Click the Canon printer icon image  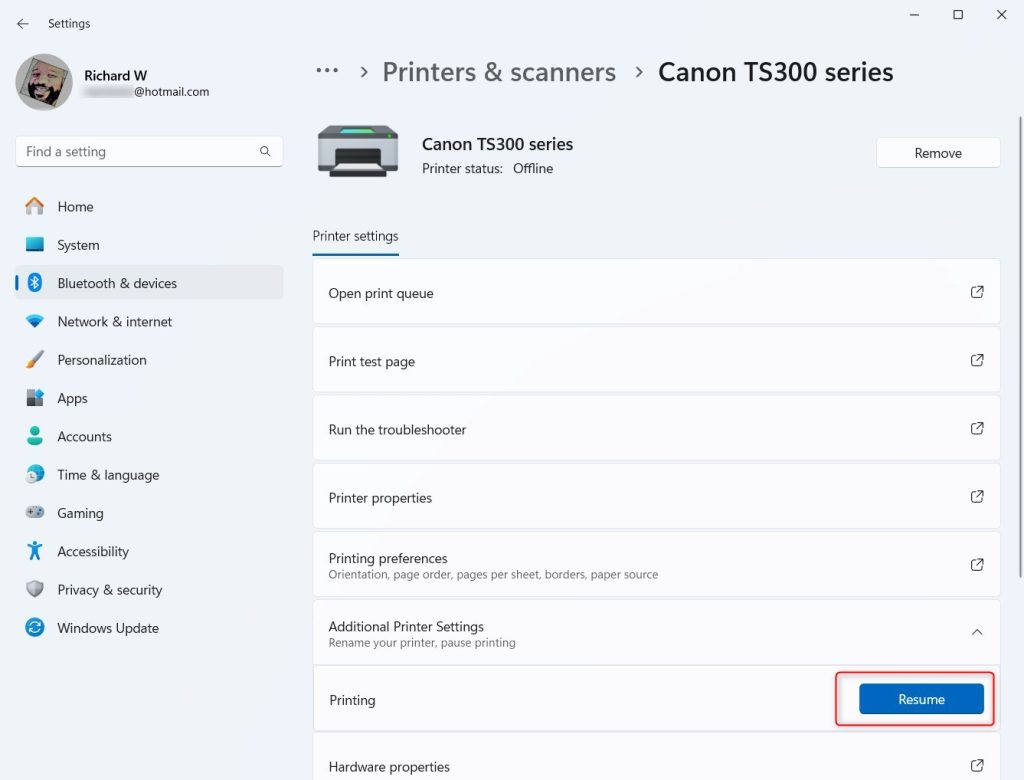358,152
